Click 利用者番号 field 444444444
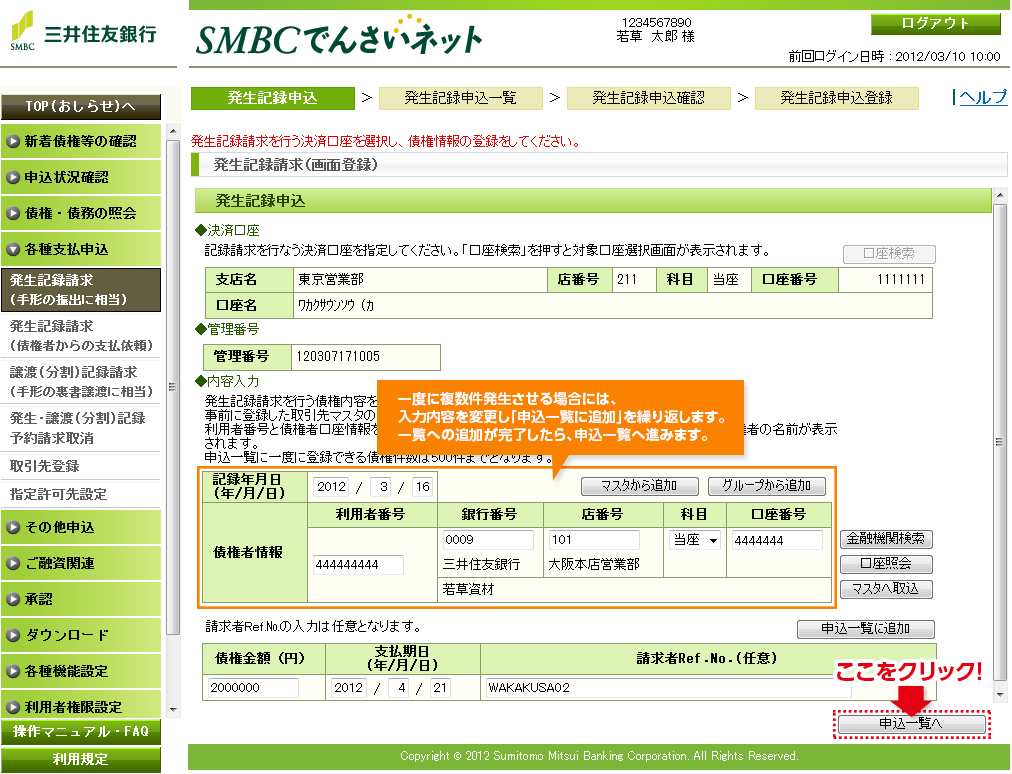 click(x=358, y=565)
